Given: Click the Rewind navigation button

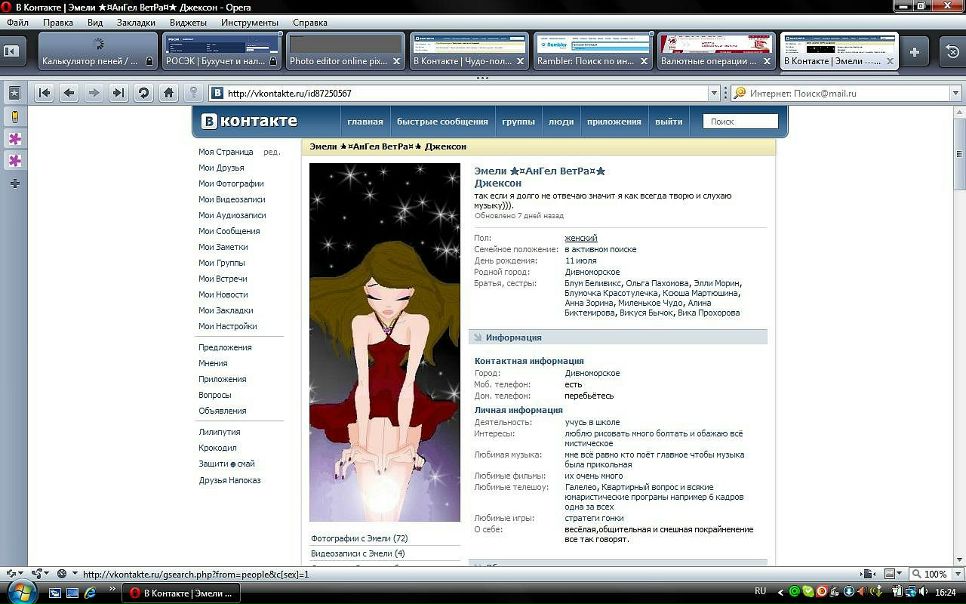Looking at the screenshot, I should (x=44, y=93).
